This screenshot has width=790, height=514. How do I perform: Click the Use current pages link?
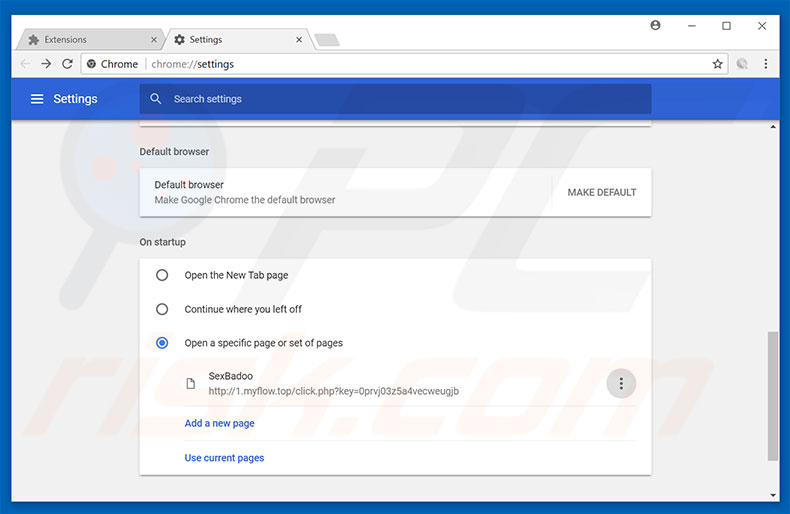(x=224, y=458)
